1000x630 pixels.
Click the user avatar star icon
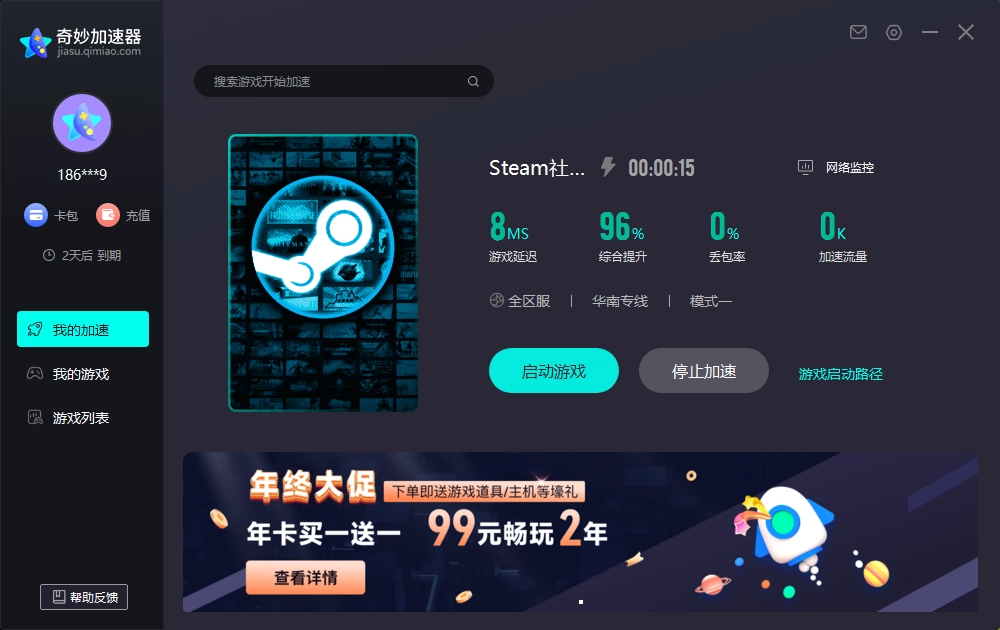pyautogui.click(x=82, y=123)
